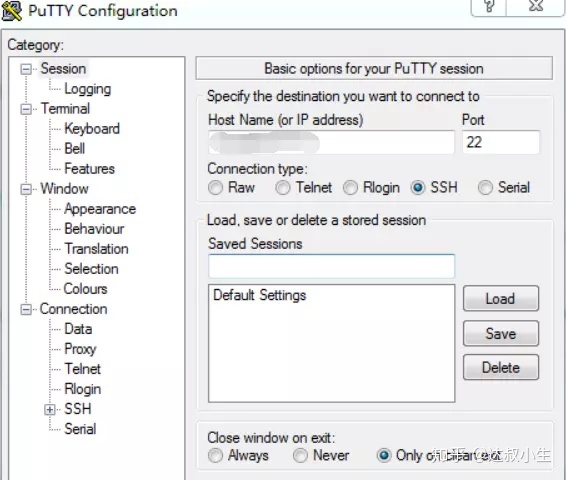Open the Logging category
The width and height of the screenshot is (566, 480).
87,89
